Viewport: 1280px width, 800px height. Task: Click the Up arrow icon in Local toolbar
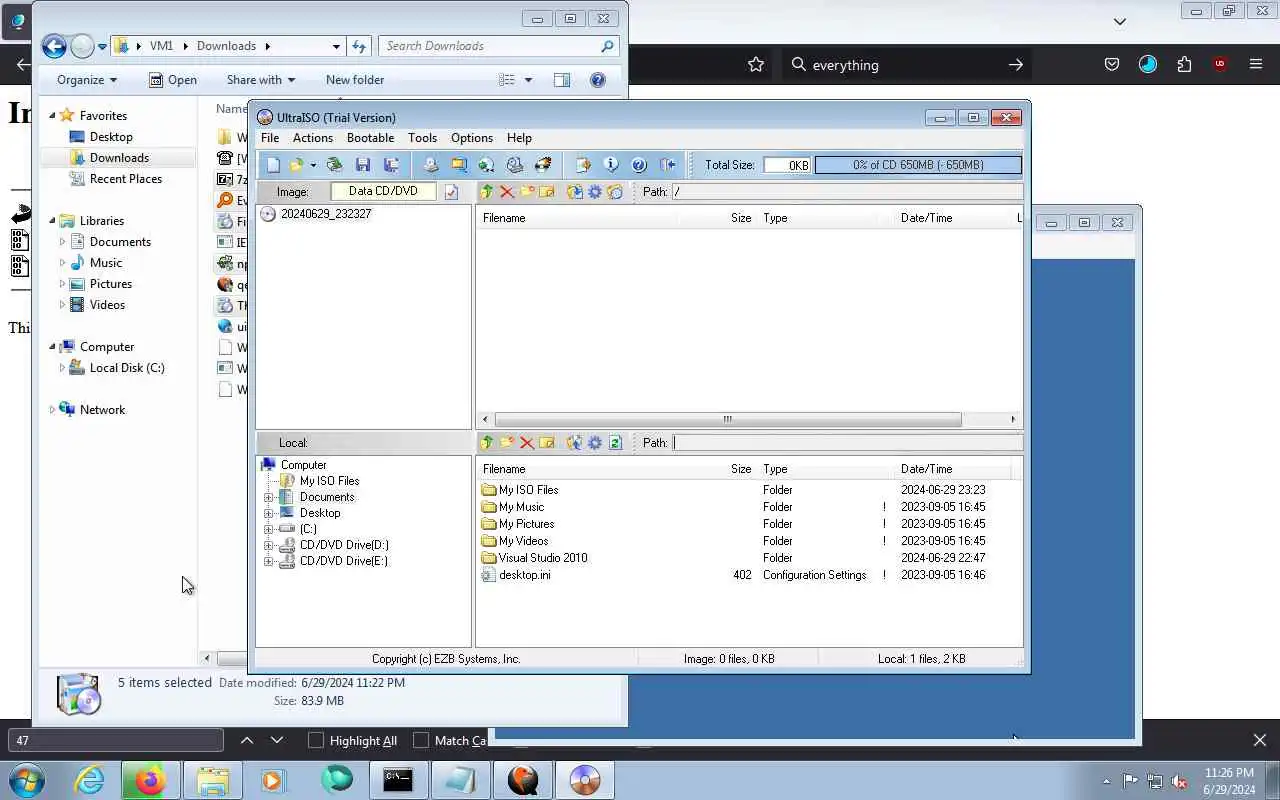coord(487,443)
